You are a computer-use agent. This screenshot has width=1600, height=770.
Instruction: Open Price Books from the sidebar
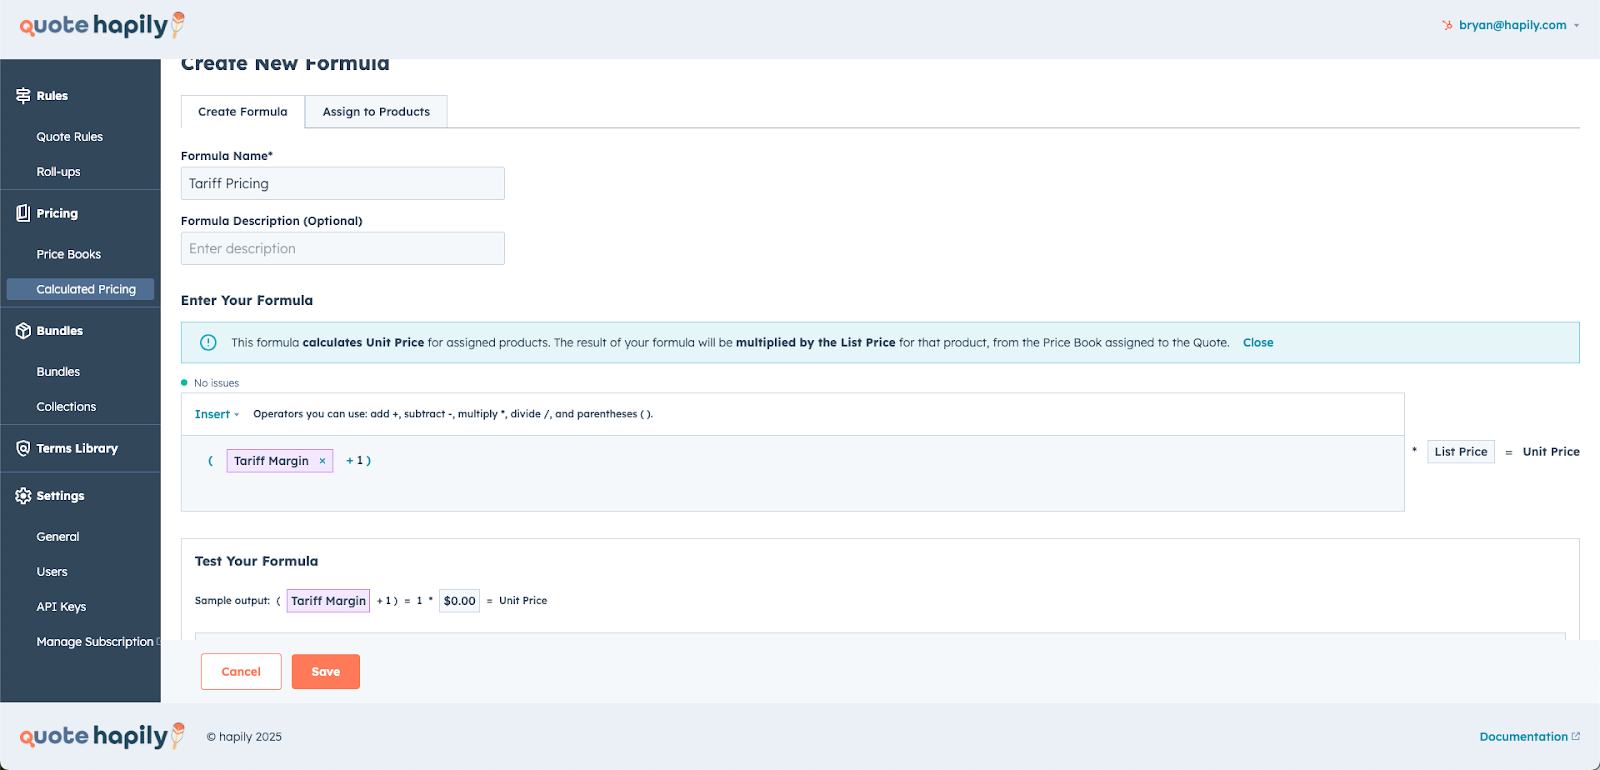point(69,255)
